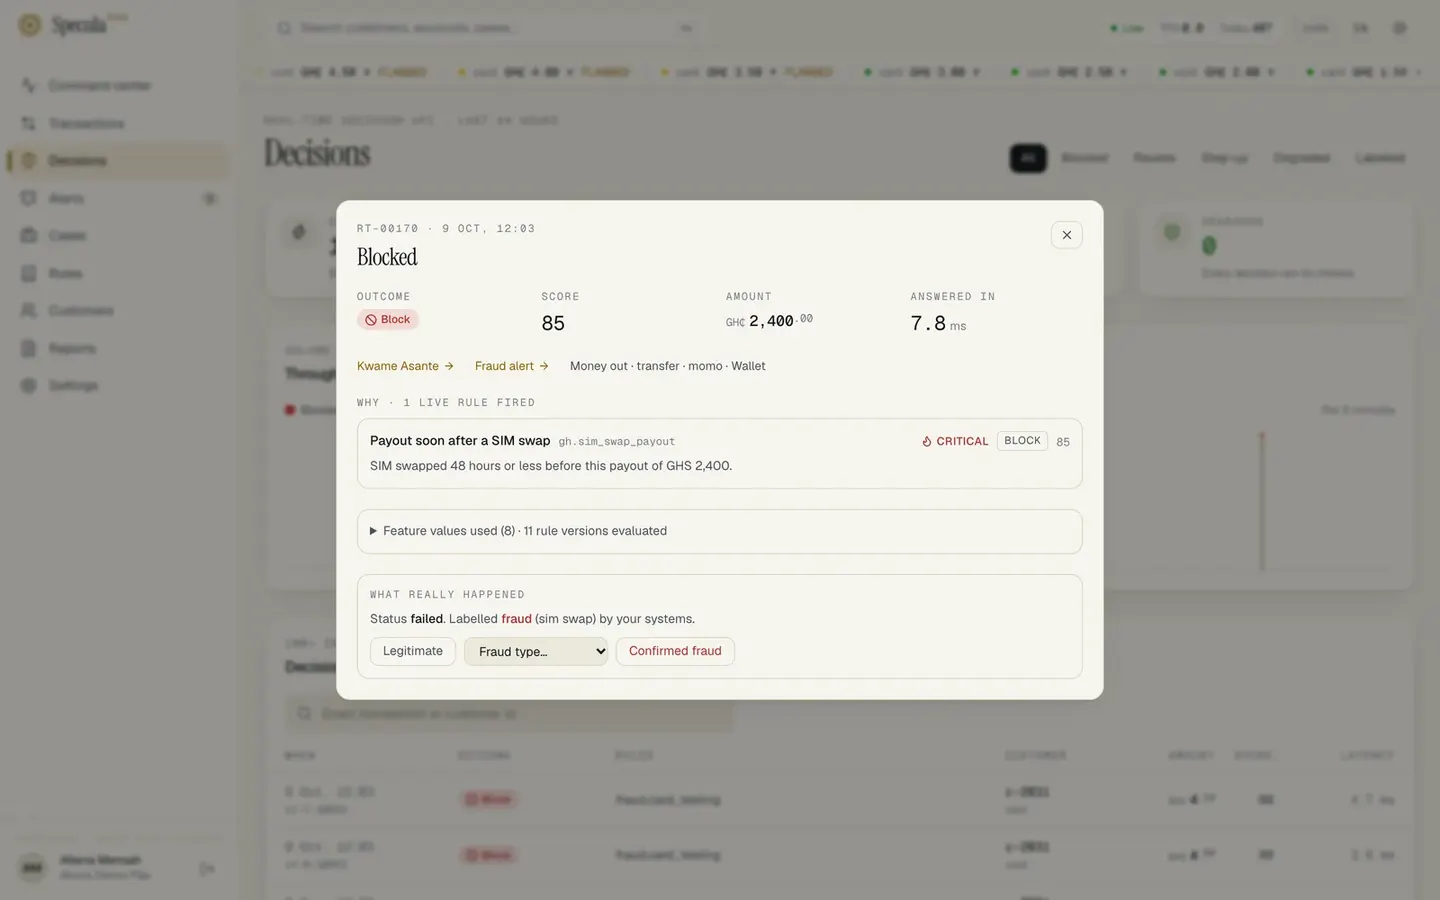Click the rule title 'Payout soon after a SIM swap'
Viewport: 1440px width, 900px height.
pos(460,441)
